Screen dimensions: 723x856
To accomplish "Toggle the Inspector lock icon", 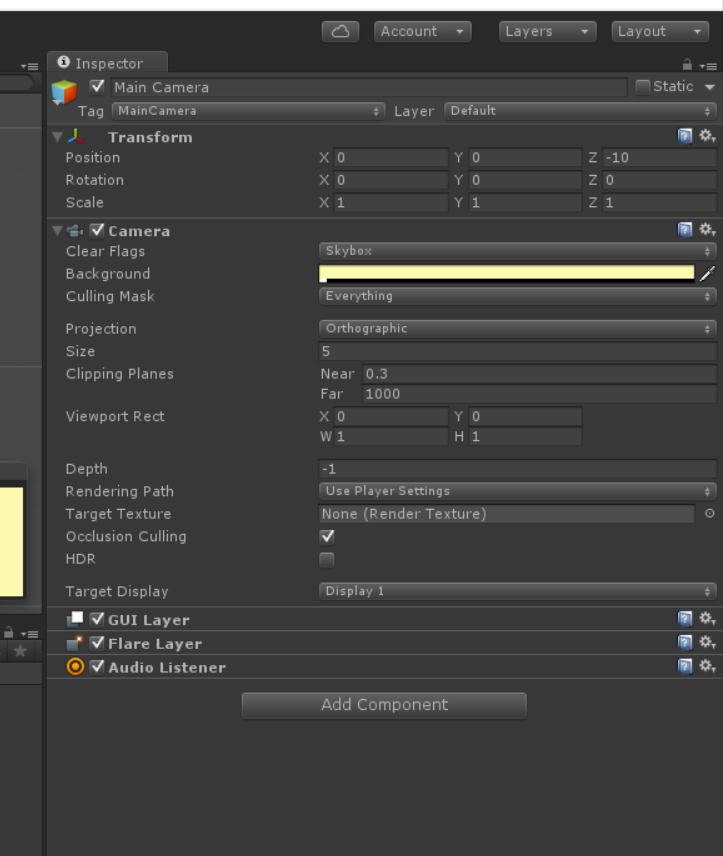I will click(687, 65).
